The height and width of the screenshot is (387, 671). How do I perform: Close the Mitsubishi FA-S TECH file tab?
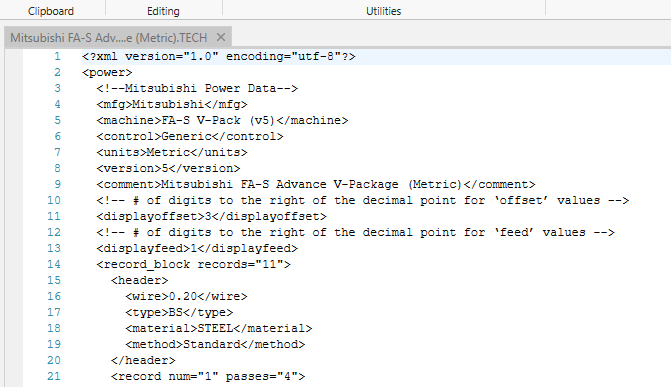click(221, 38)
